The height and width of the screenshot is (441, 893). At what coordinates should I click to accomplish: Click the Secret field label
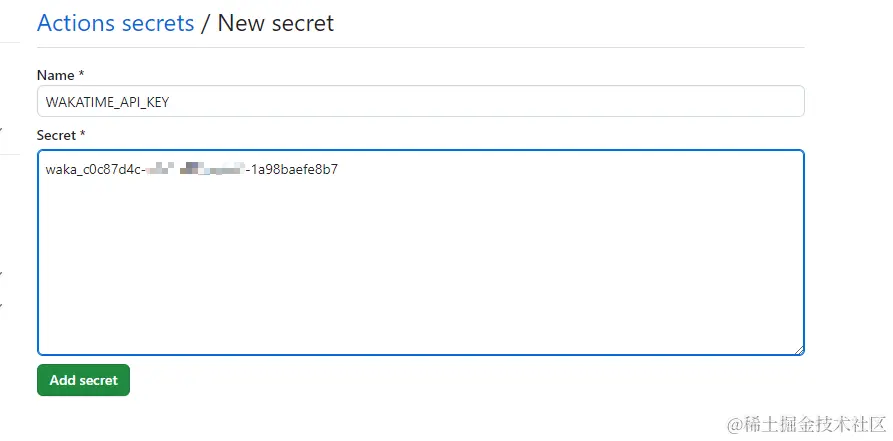(57, 134)
